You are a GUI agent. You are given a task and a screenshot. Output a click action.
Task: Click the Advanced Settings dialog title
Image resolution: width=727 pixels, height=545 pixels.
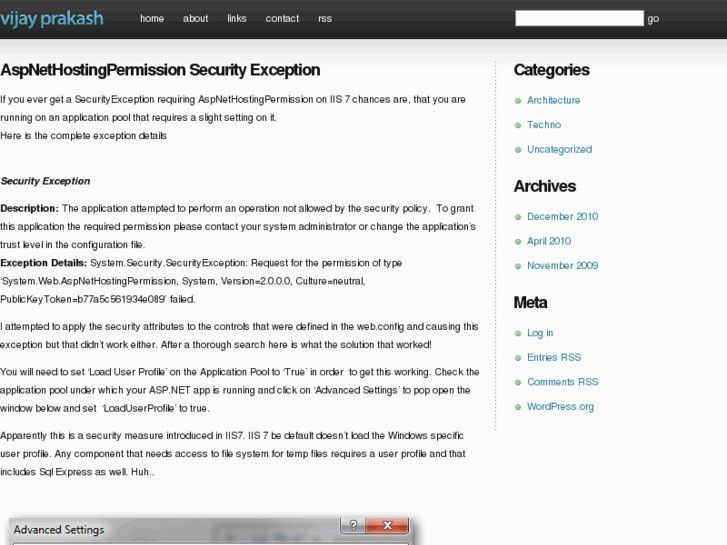coord(59,530)
